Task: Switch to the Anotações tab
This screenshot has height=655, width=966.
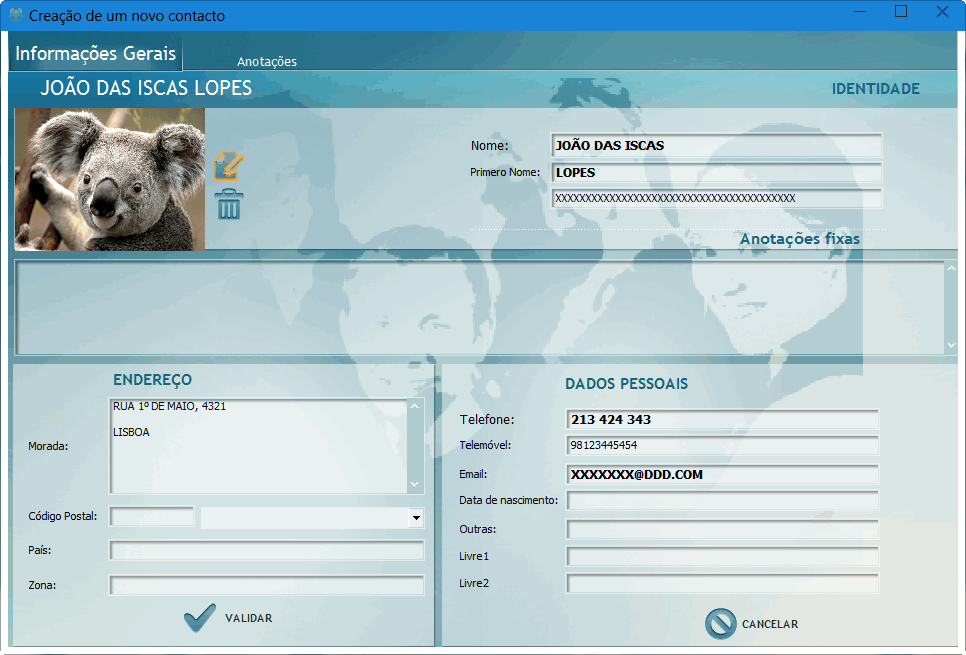Action: click(267, 61)
